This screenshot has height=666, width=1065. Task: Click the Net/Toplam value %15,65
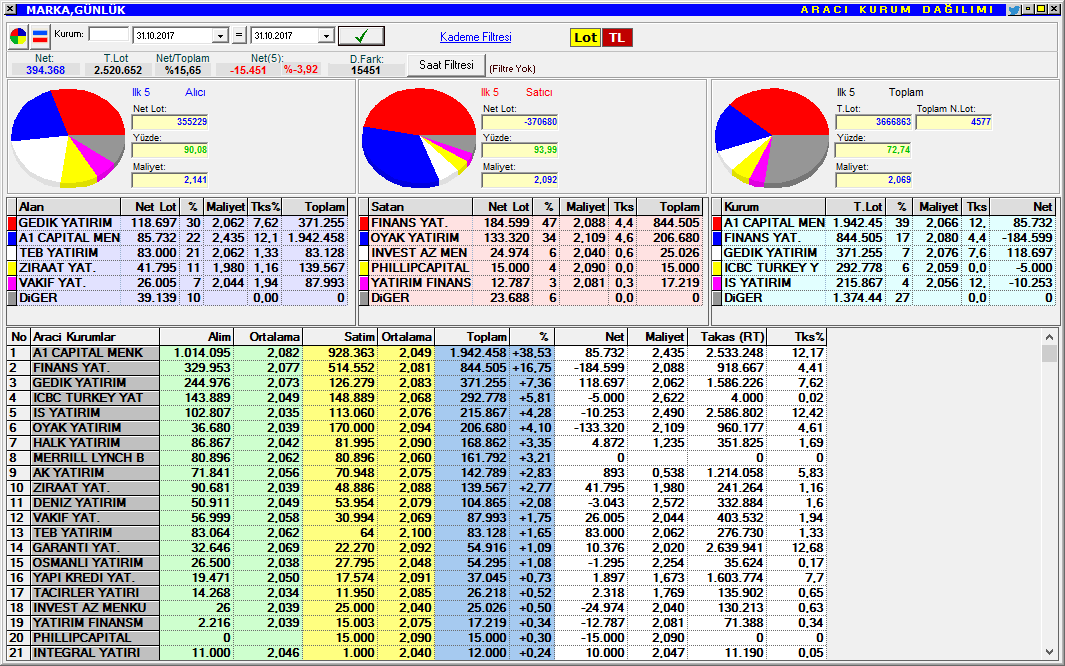point(183,70)
